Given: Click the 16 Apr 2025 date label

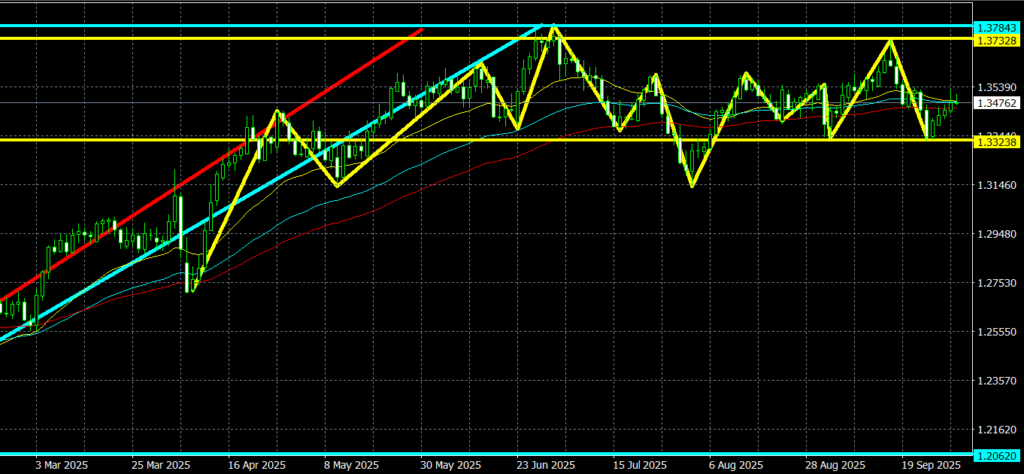Looking at the screenshot, I should [248, 466].
